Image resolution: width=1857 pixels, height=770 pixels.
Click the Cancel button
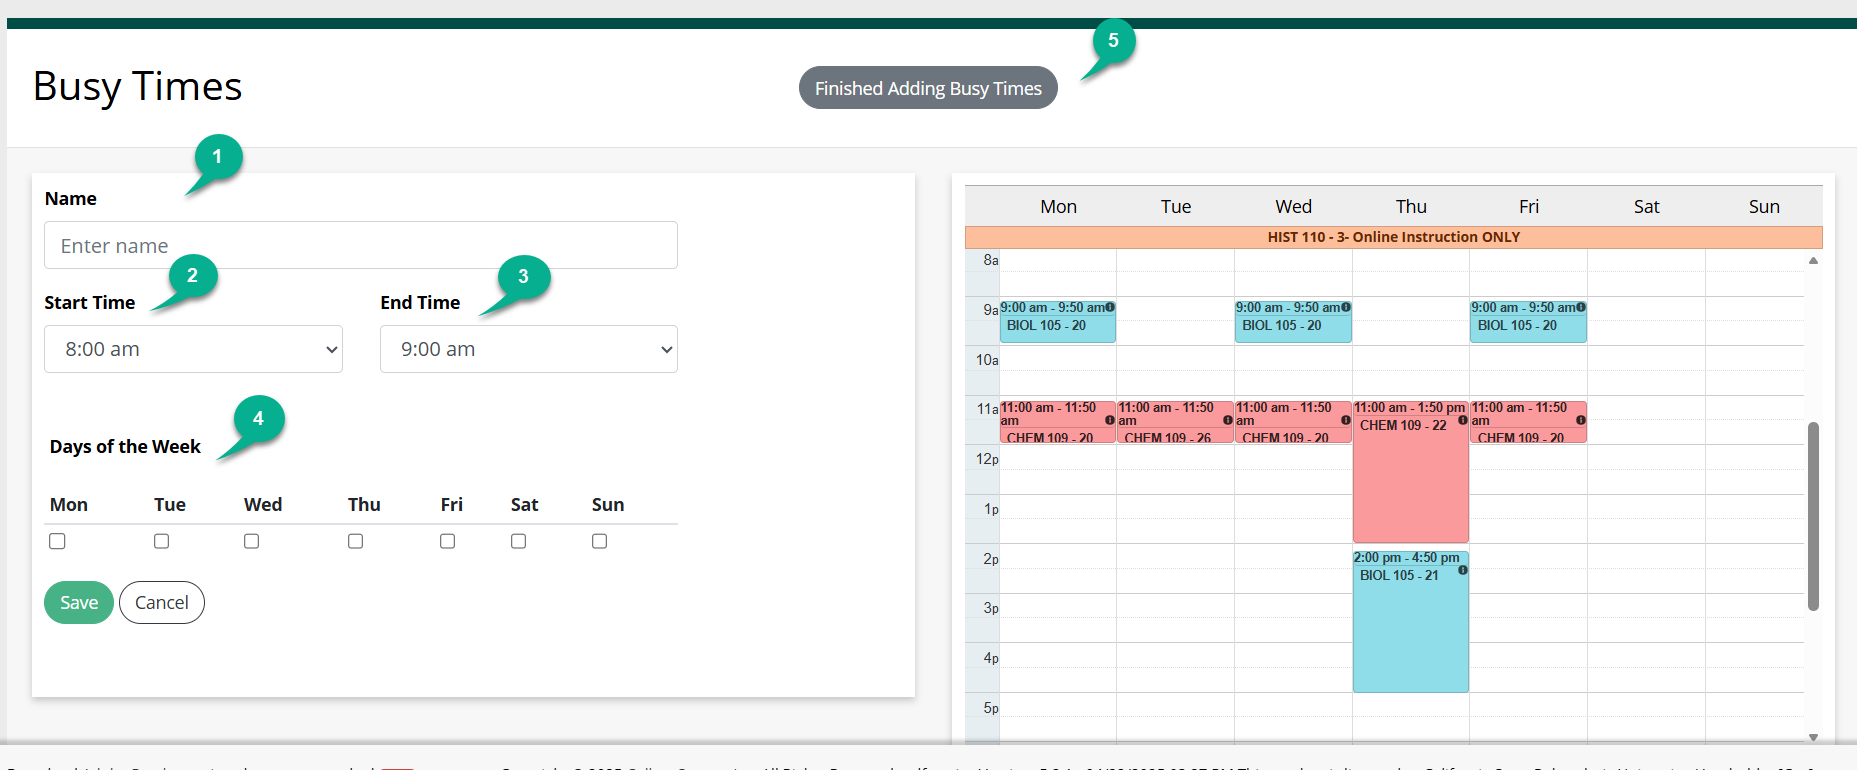pos(161,603)
